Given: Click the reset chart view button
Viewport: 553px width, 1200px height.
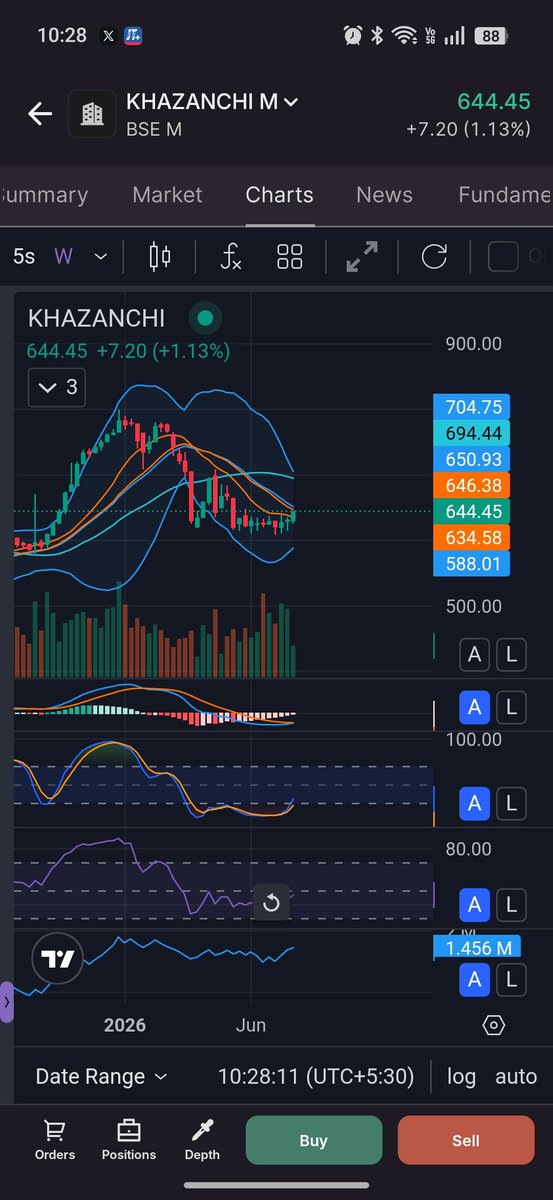Looking at the screenshot, I should pos(270,904).
